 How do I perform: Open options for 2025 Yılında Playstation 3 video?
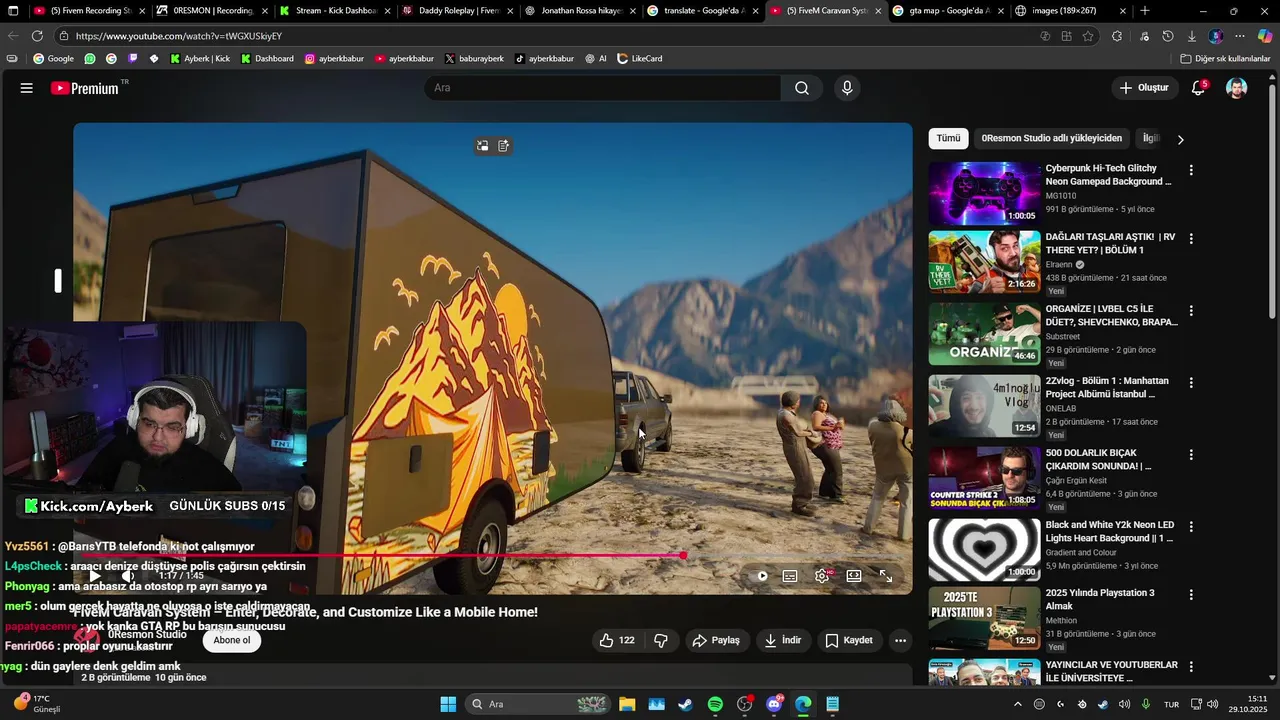coord(1190,595)
